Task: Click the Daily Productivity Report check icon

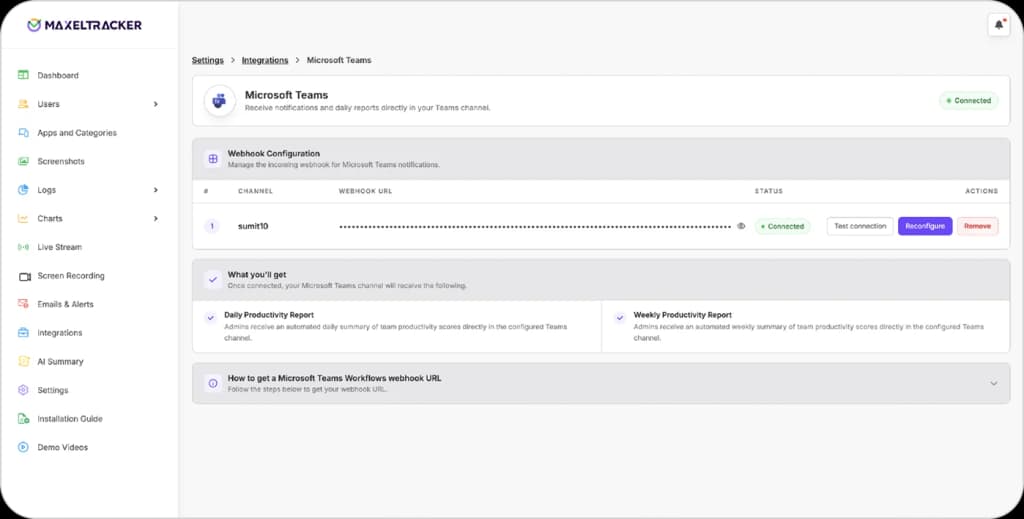Action: click(210, 318)
